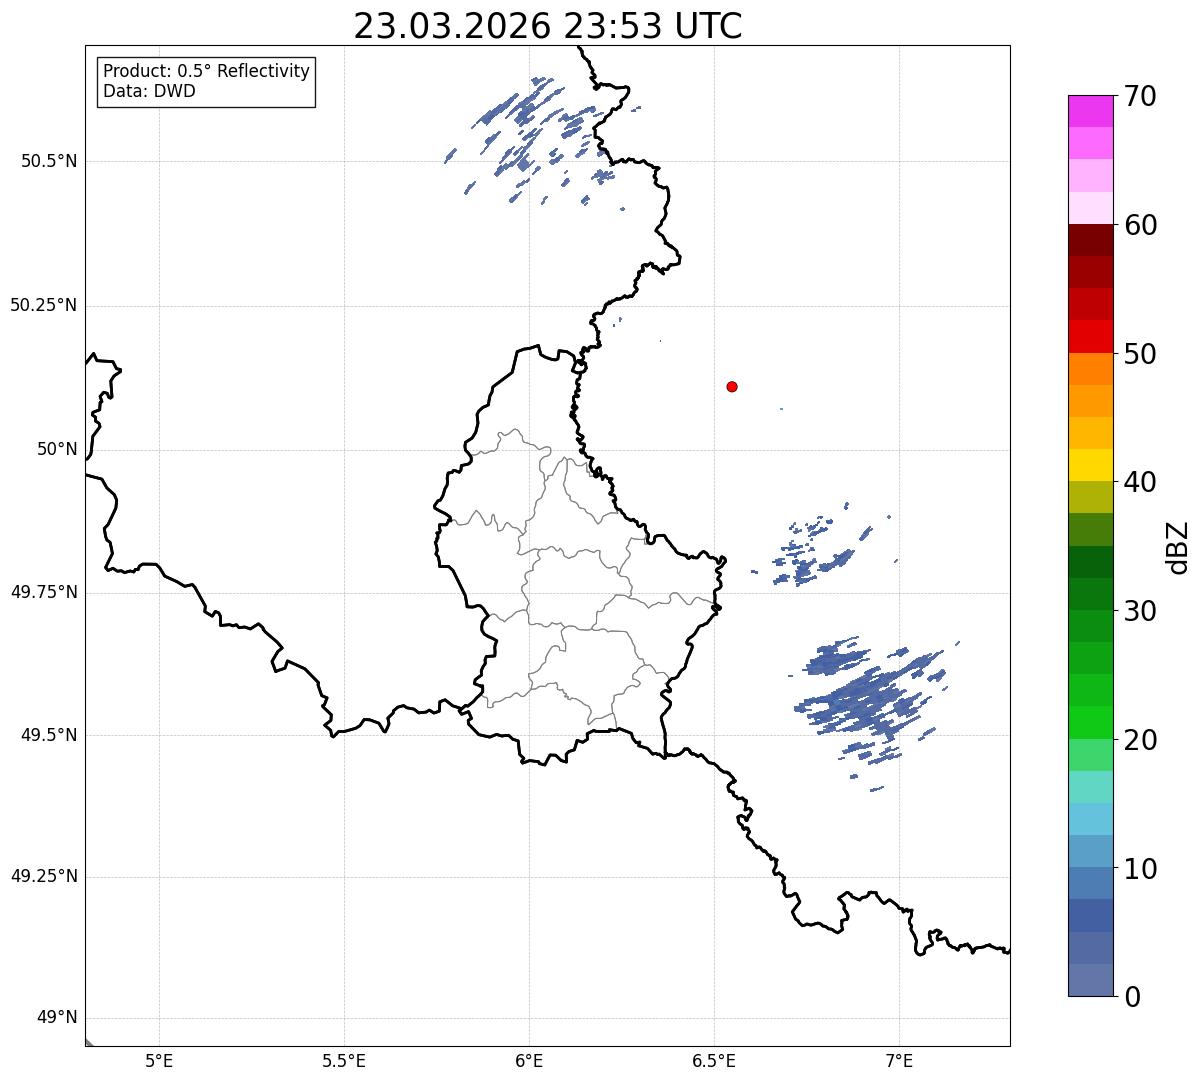Click the 49°N latitude label
The image size is (1202, 1081).
coord(58,1018)
